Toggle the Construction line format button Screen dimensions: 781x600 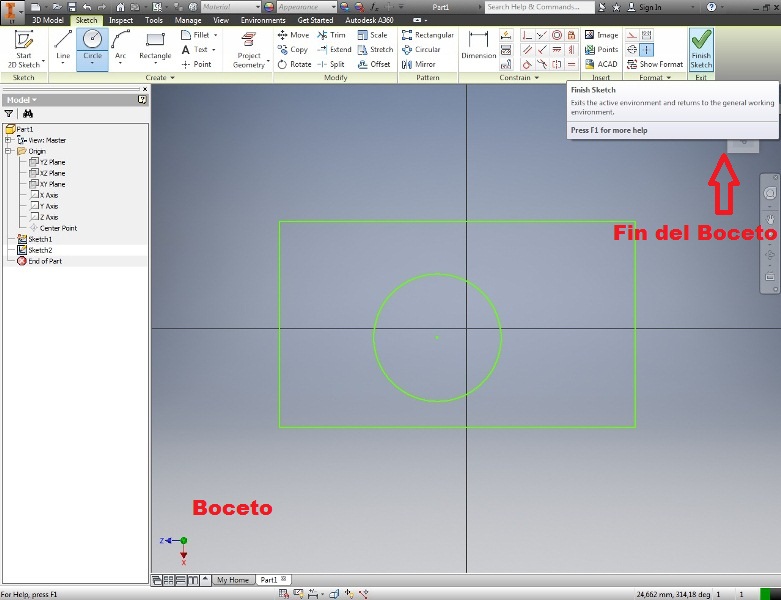(632, 35)
